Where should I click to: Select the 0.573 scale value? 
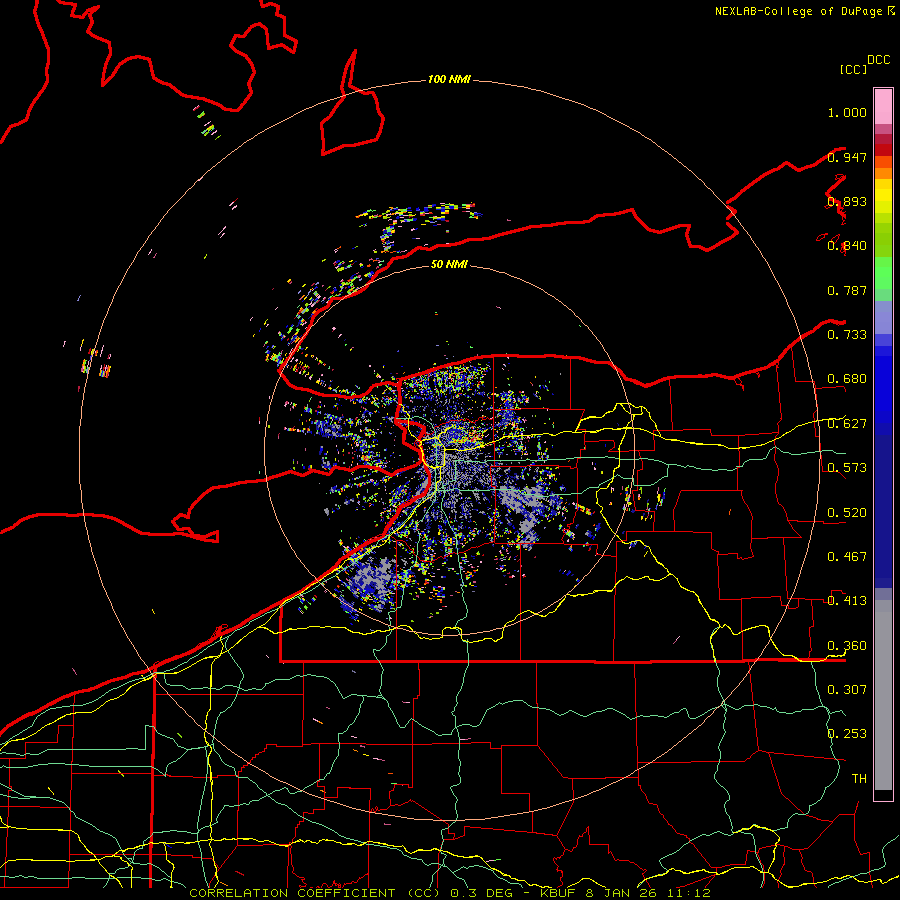(847, 468)
